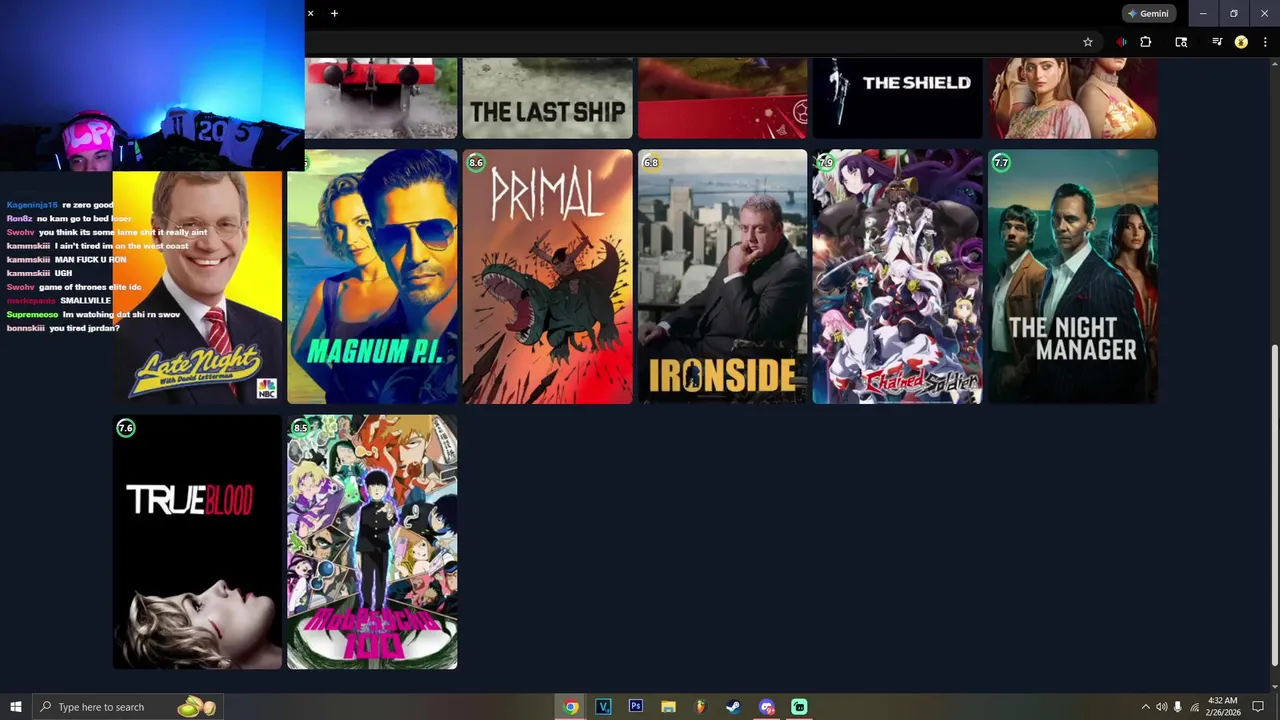
Task: Open the Primal show poster
Action: 547,277
